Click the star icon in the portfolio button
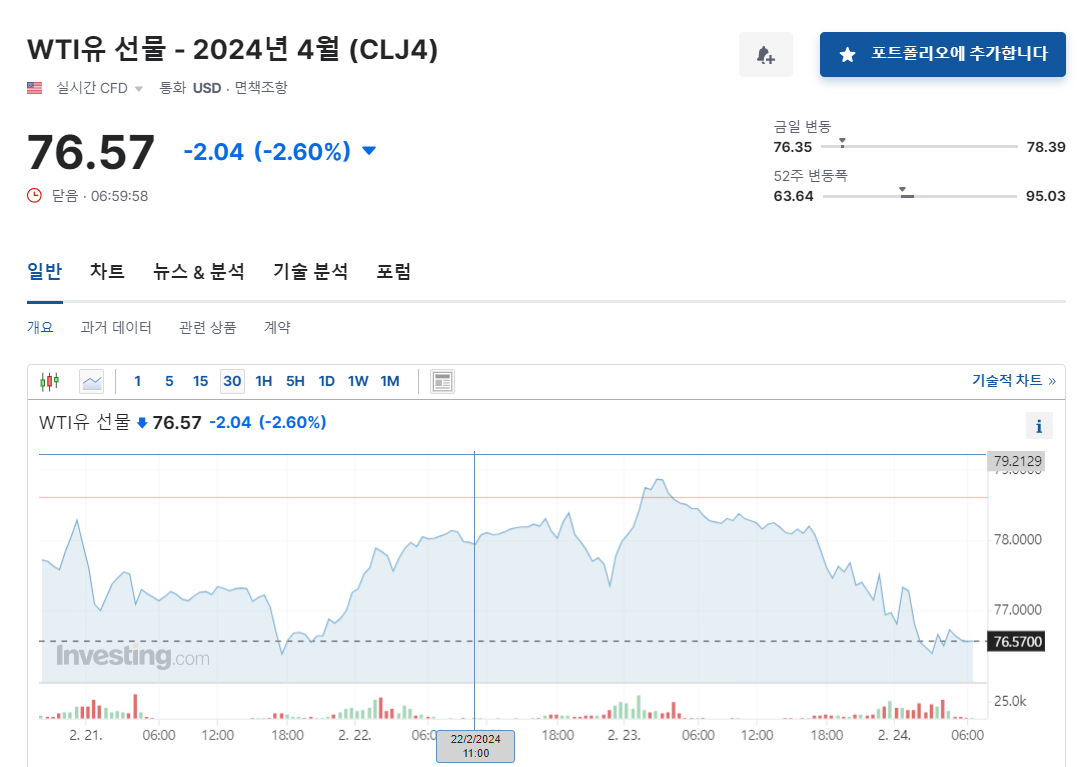This screenshot has height=767, width=1081. (851, 54)
